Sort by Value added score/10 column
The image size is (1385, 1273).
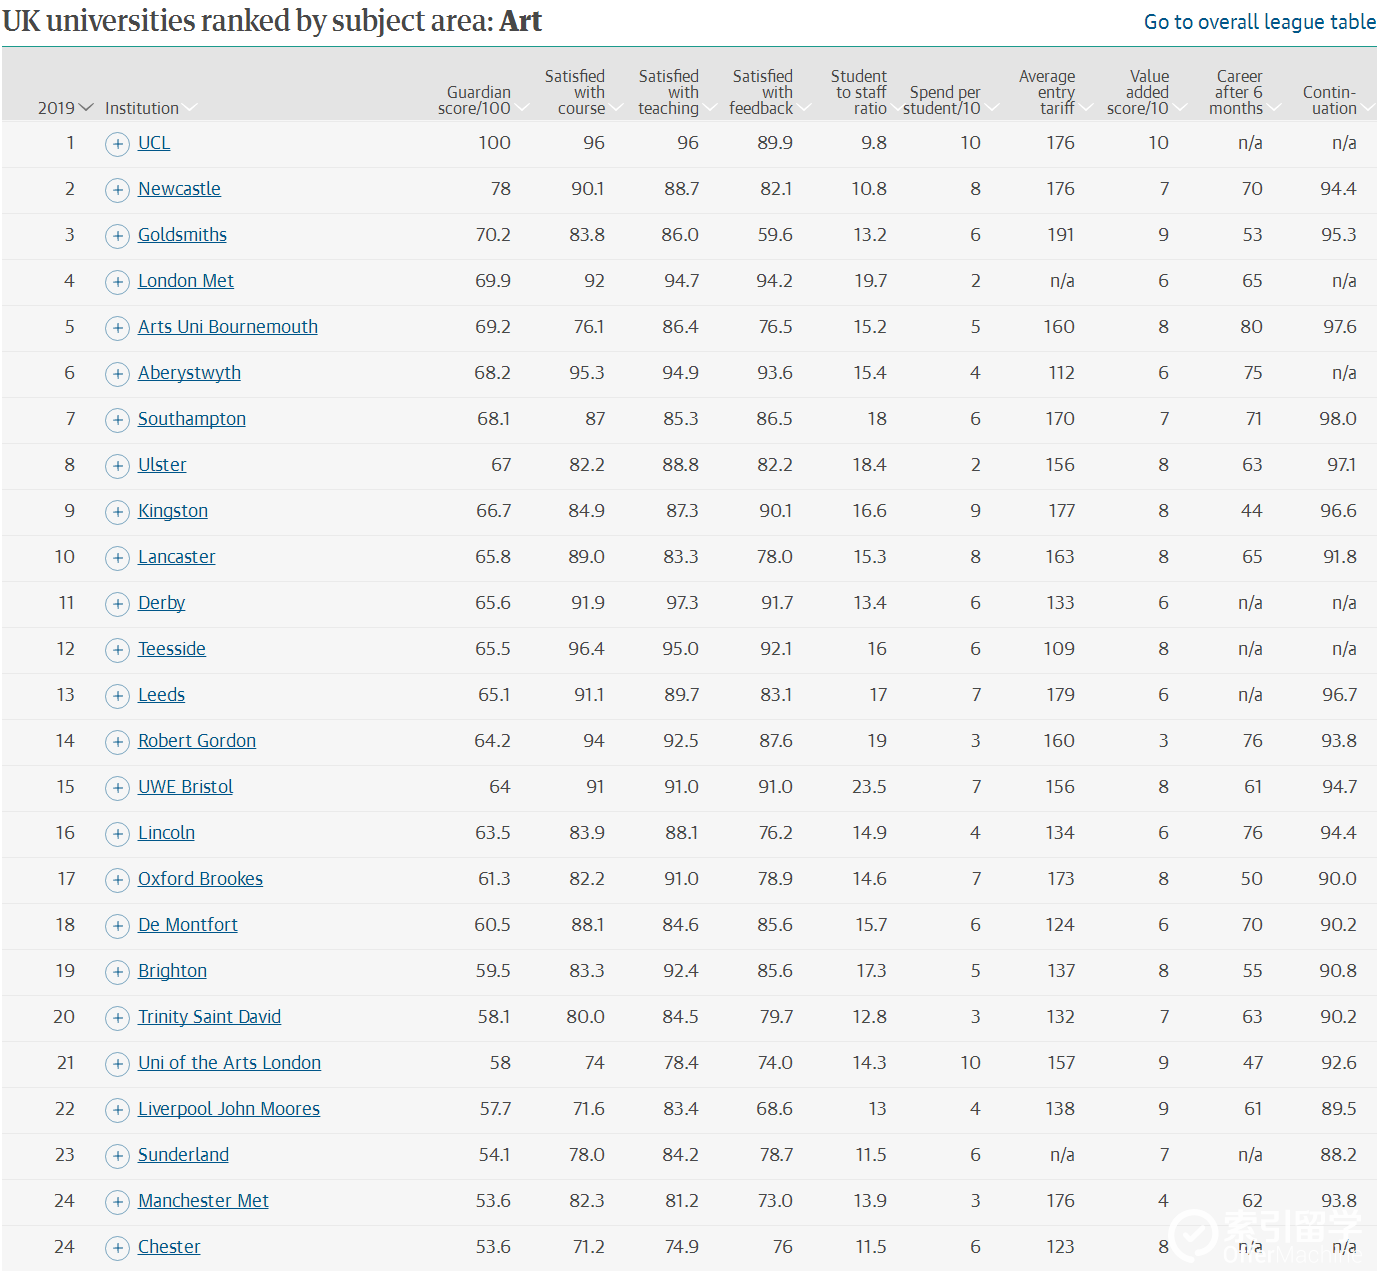click(1146, 92)
